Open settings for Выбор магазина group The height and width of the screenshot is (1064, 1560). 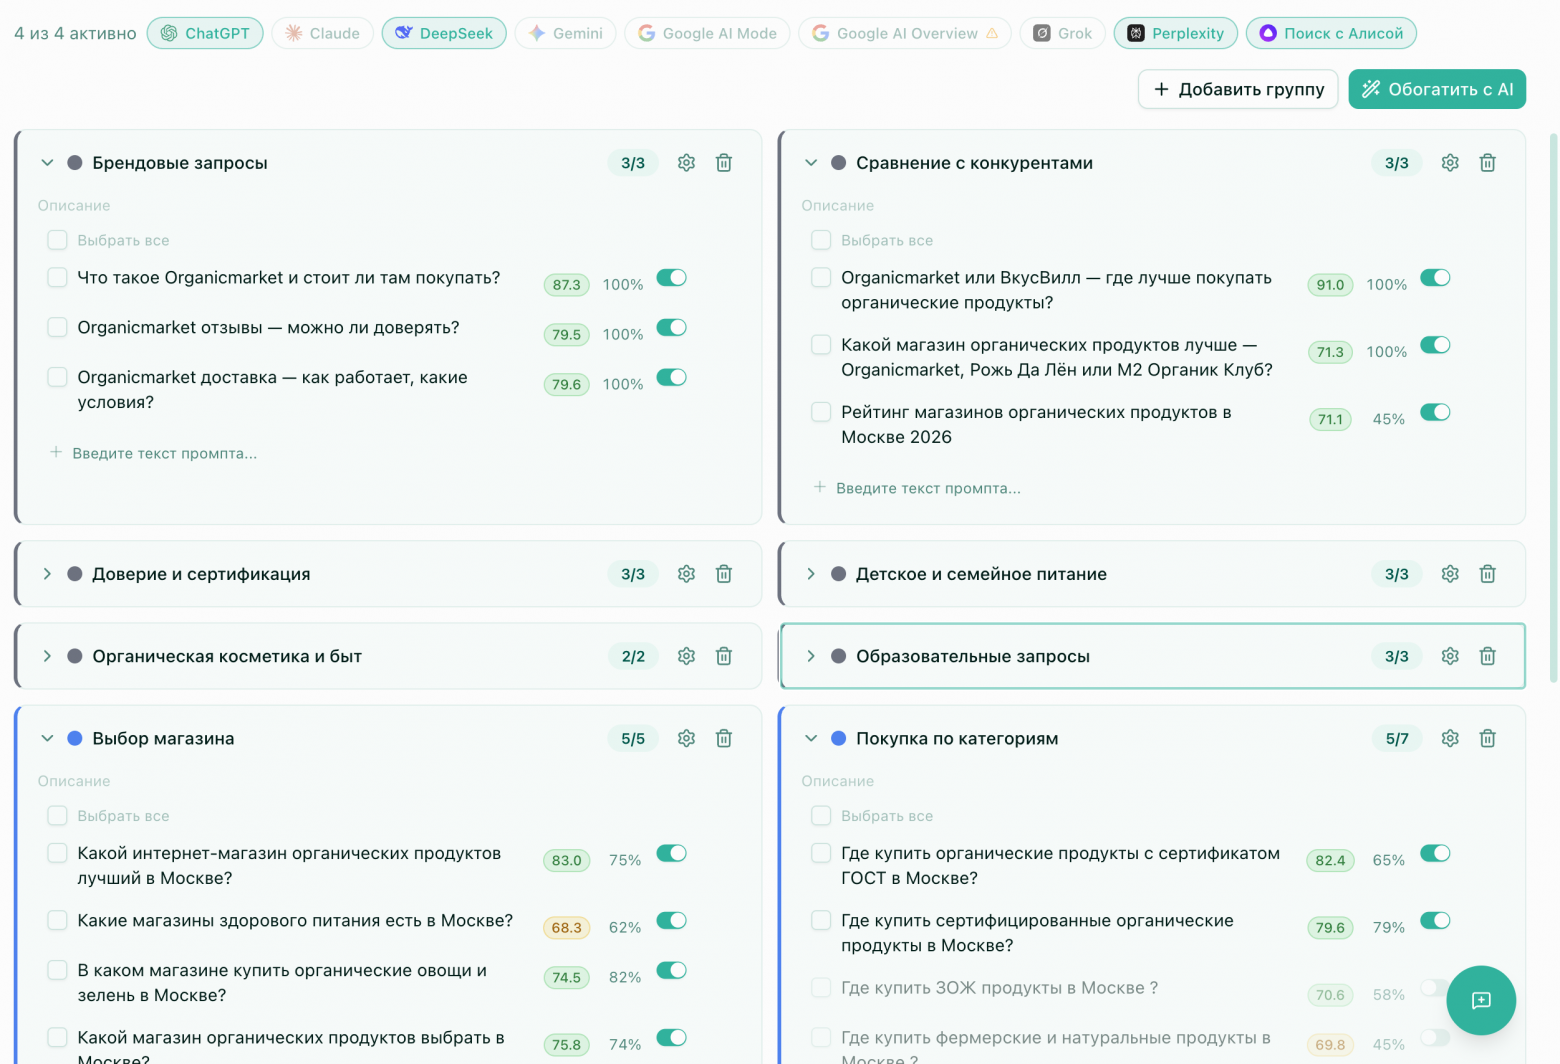point(686,738)
